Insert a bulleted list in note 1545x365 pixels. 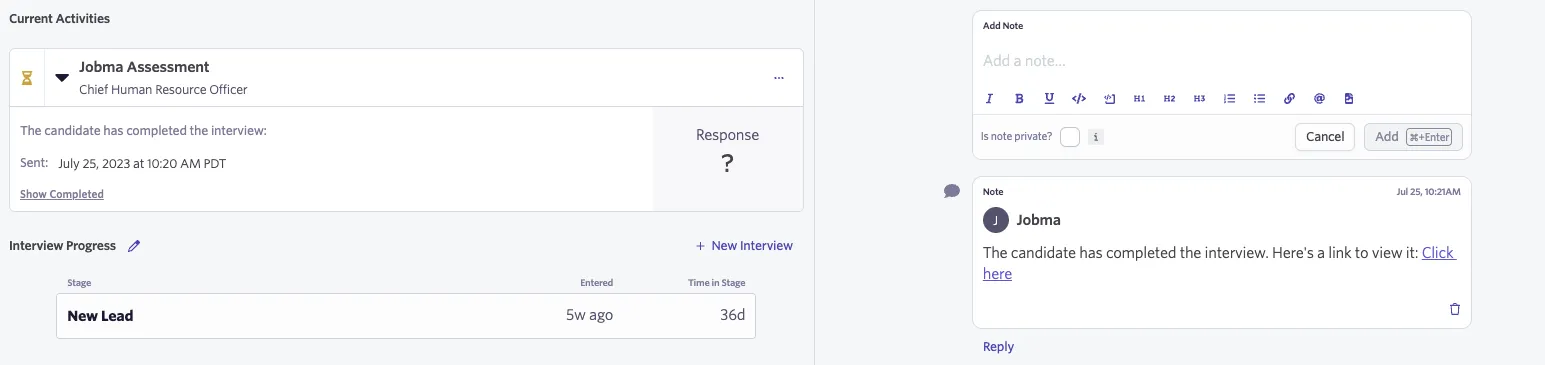(x=1260, y=99)
